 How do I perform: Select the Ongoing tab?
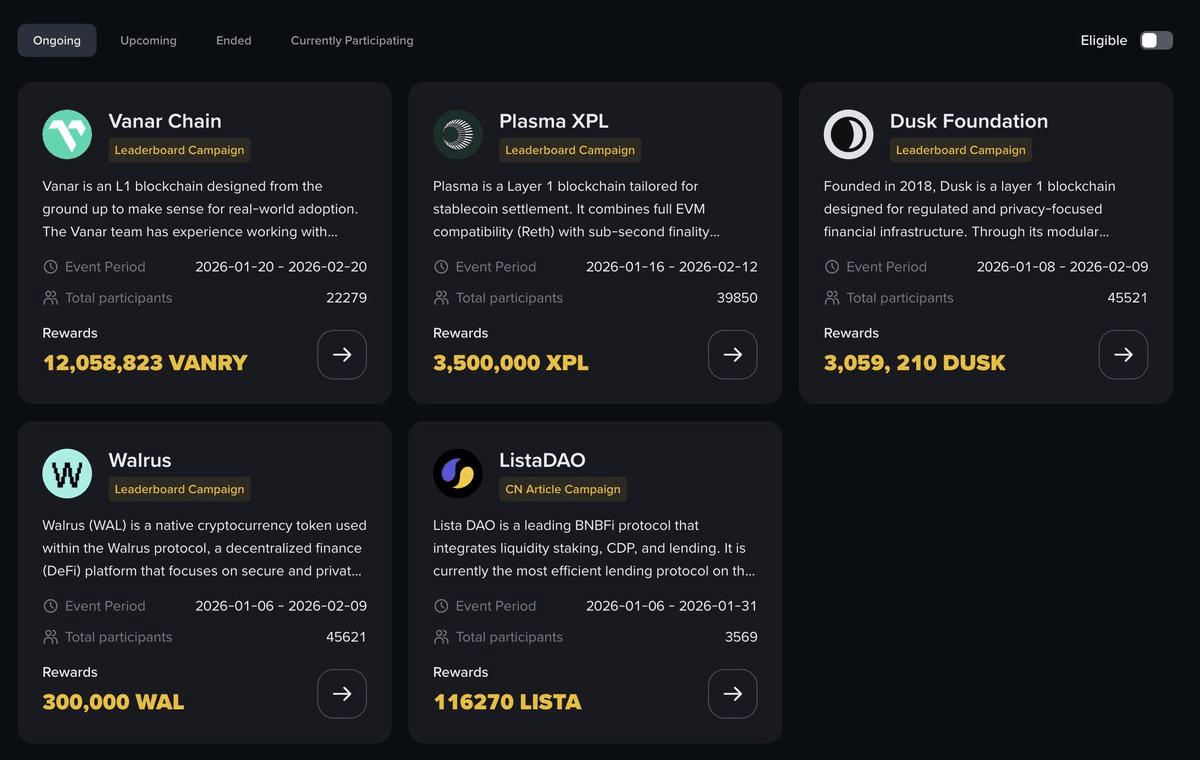tap(57, 41)
